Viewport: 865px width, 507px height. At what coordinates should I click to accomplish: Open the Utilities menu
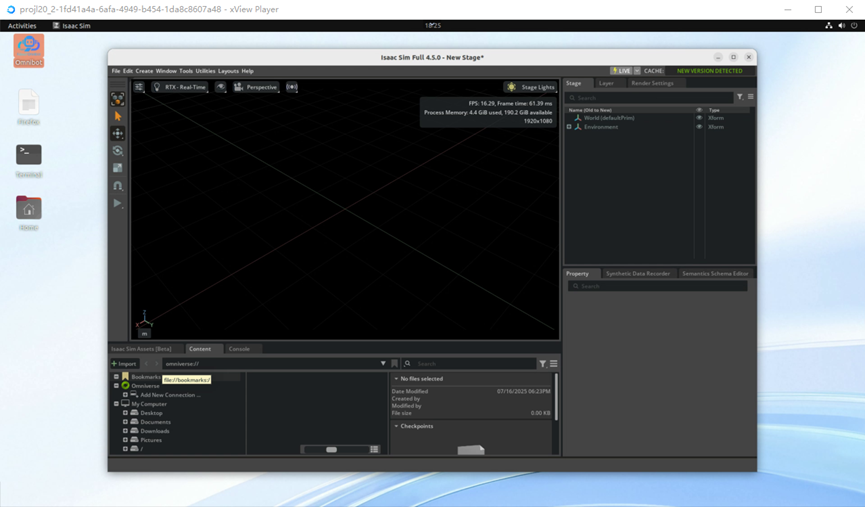coord(205,71)
